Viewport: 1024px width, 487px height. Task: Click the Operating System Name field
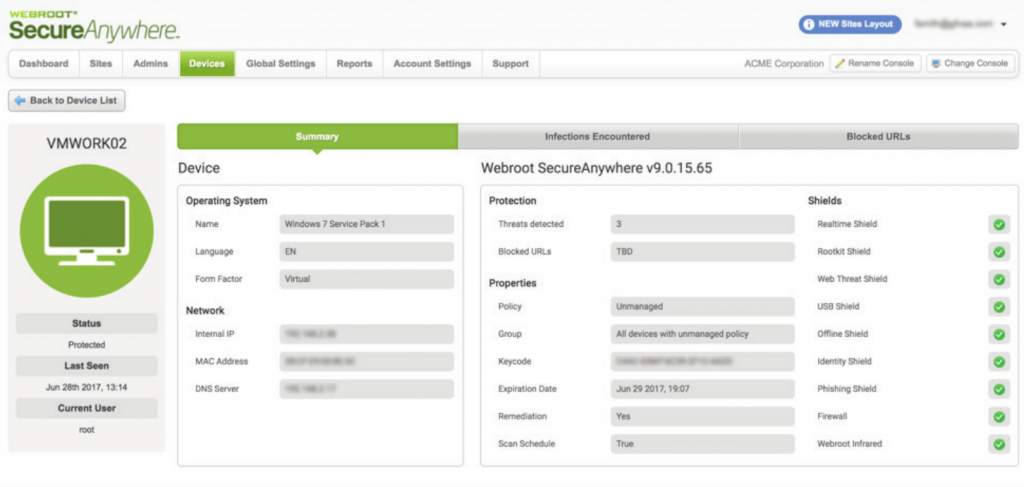pyautogui.click(x=366, y=225)
